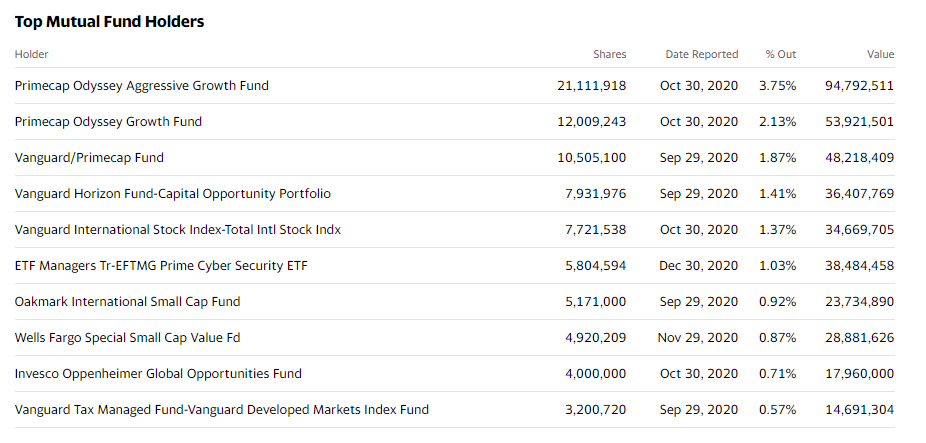
Task: Click the 94,792,511 value cell
Action: click(x=859, y=86)
